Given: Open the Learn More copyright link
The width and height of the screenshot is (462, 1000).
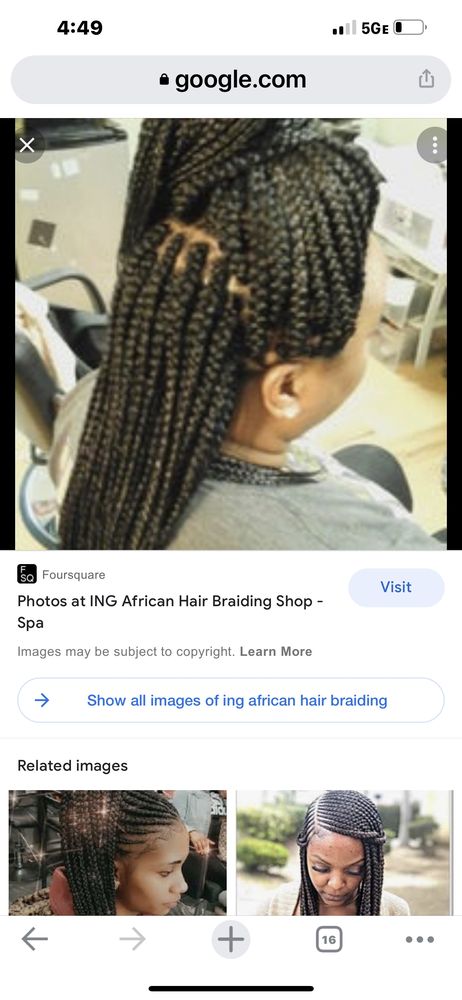Looking at the screenshot, I should tap(276, 652).
